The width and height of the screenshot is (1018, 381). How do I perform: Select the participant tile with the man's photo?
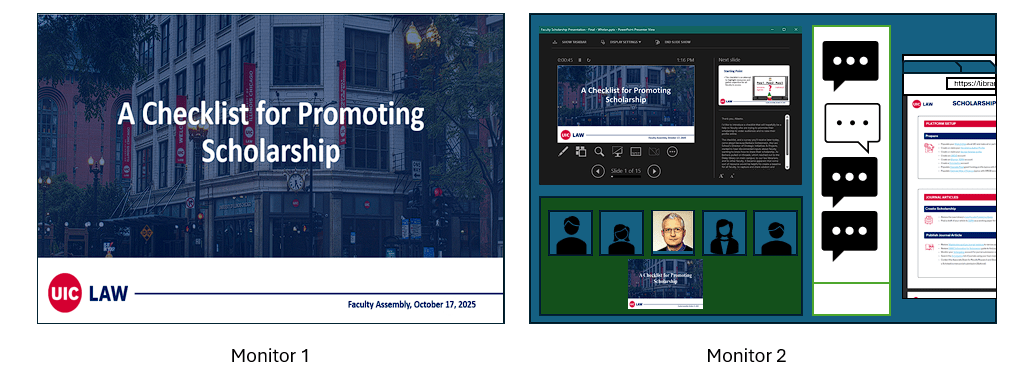pyautogui.click(x=673, y=232)
